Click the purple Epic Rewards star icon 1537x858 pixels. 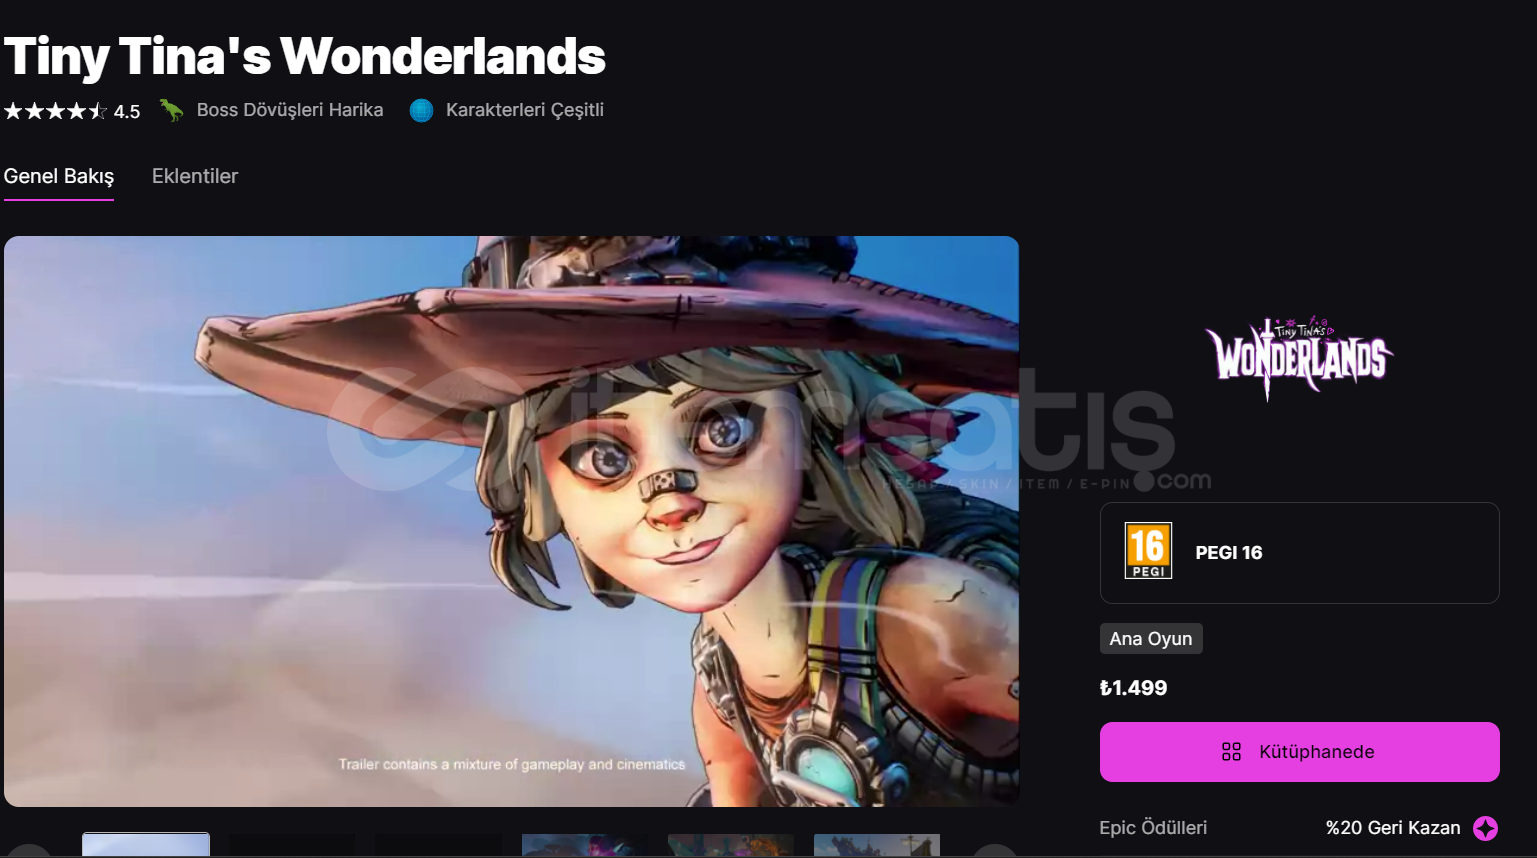(x=1485, y=828)
